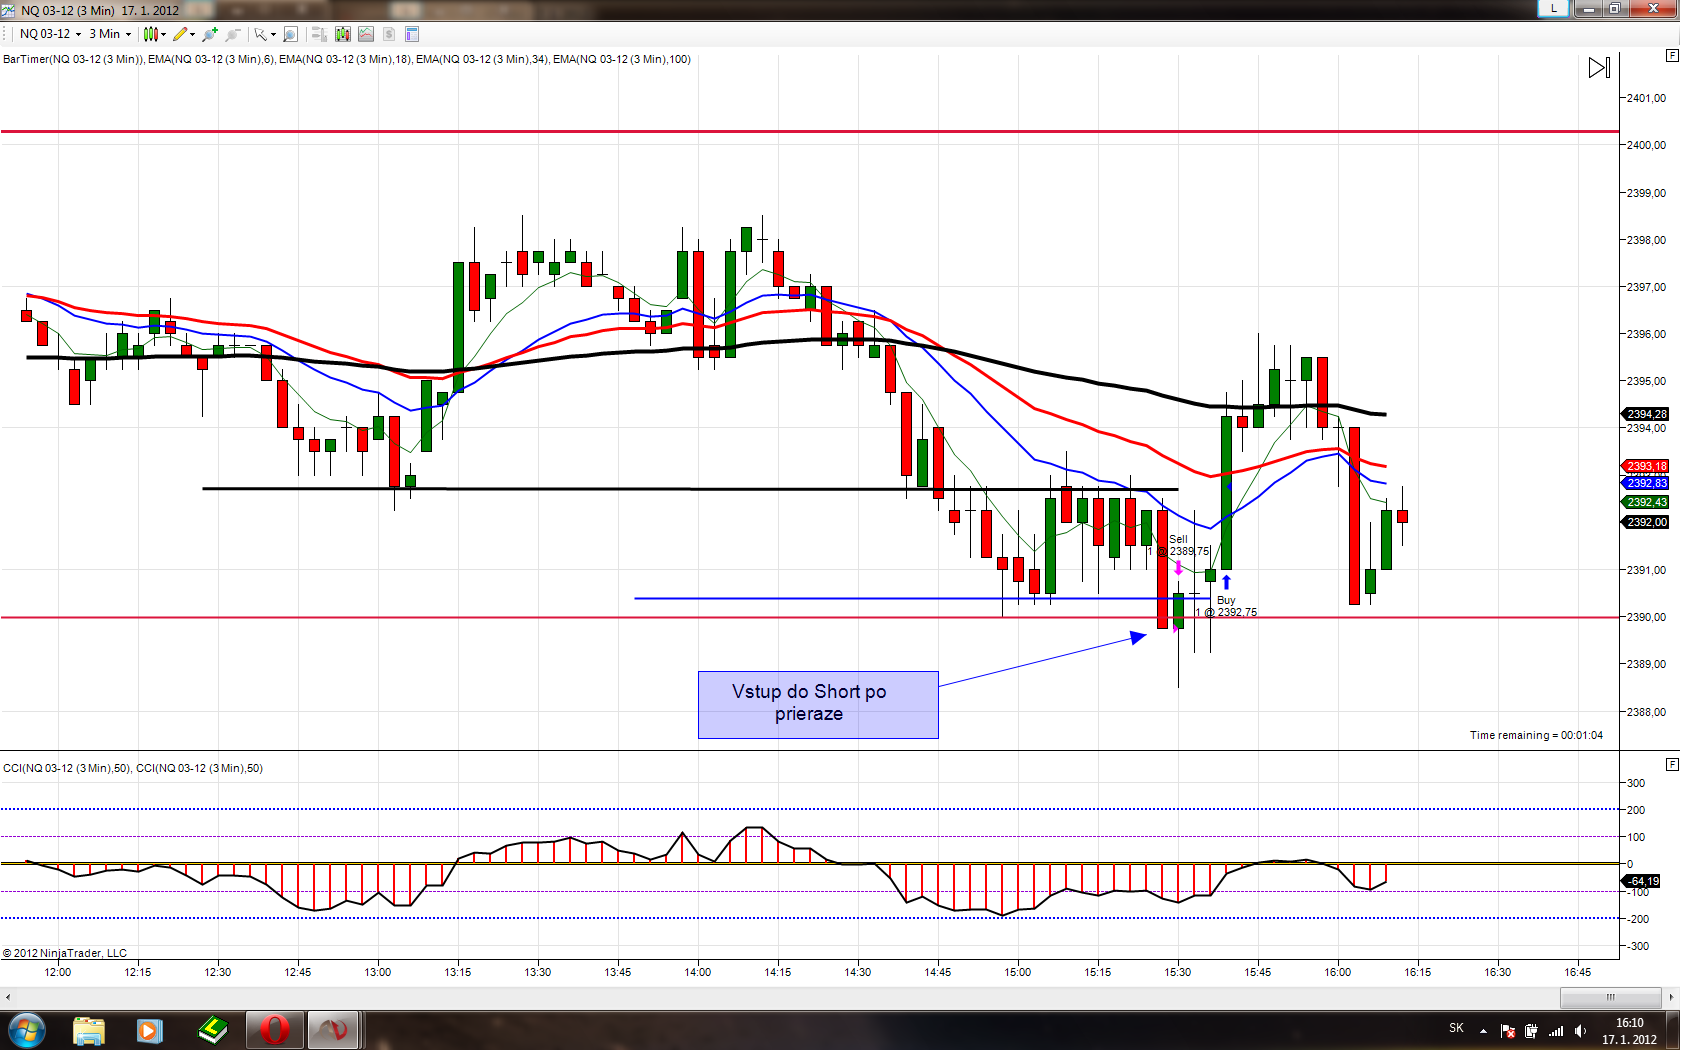Open the NQ 03-12 instrument dropdown
The width and height of the screenshot is (1682, 1050).
click(x=50, y=34)
